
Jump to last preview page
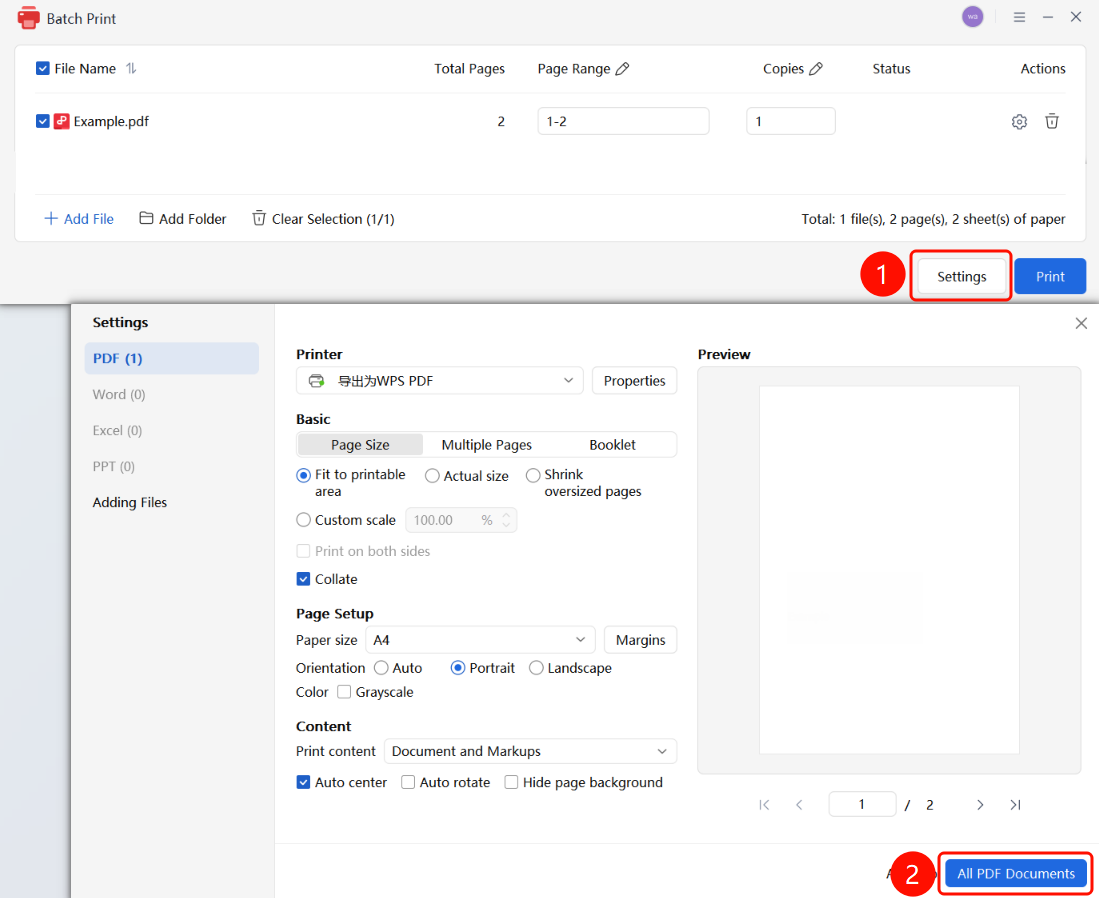(x=1015, y=805)
